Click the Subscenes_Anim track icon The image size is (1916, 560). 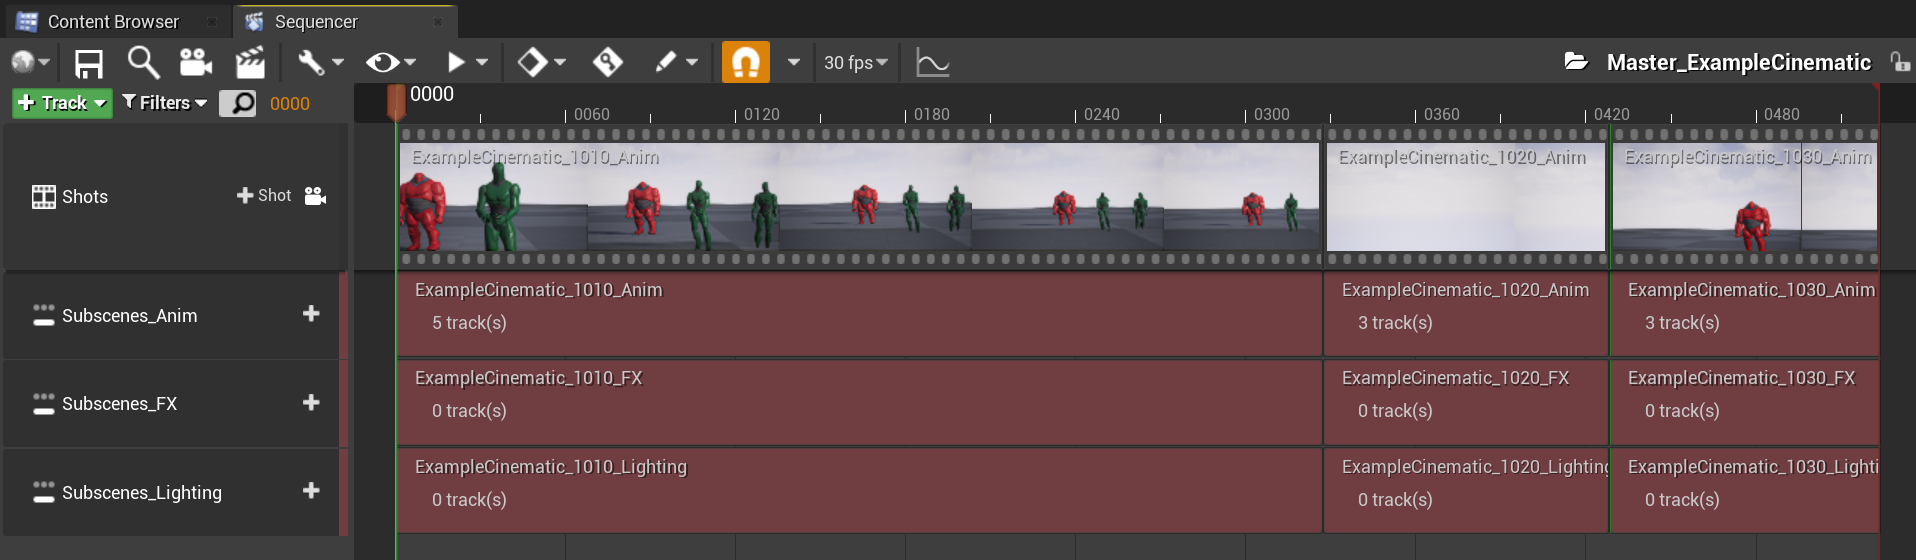[x=43, y=315]
